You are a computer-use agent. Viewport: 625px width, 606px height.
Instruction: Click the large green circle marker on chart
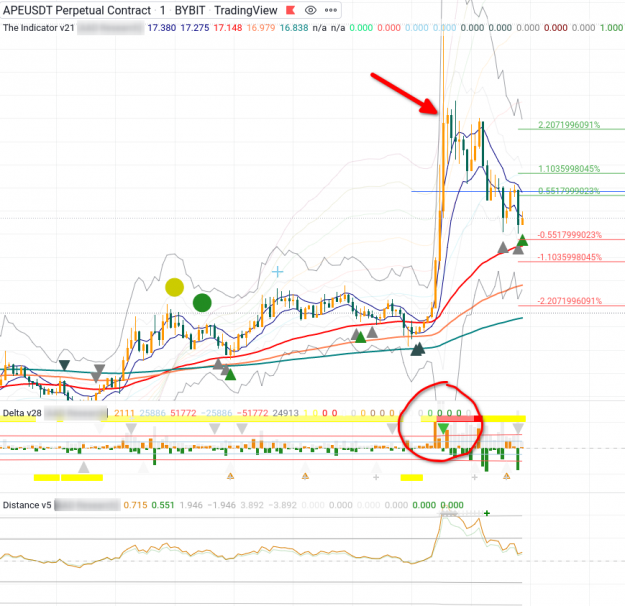202,303
